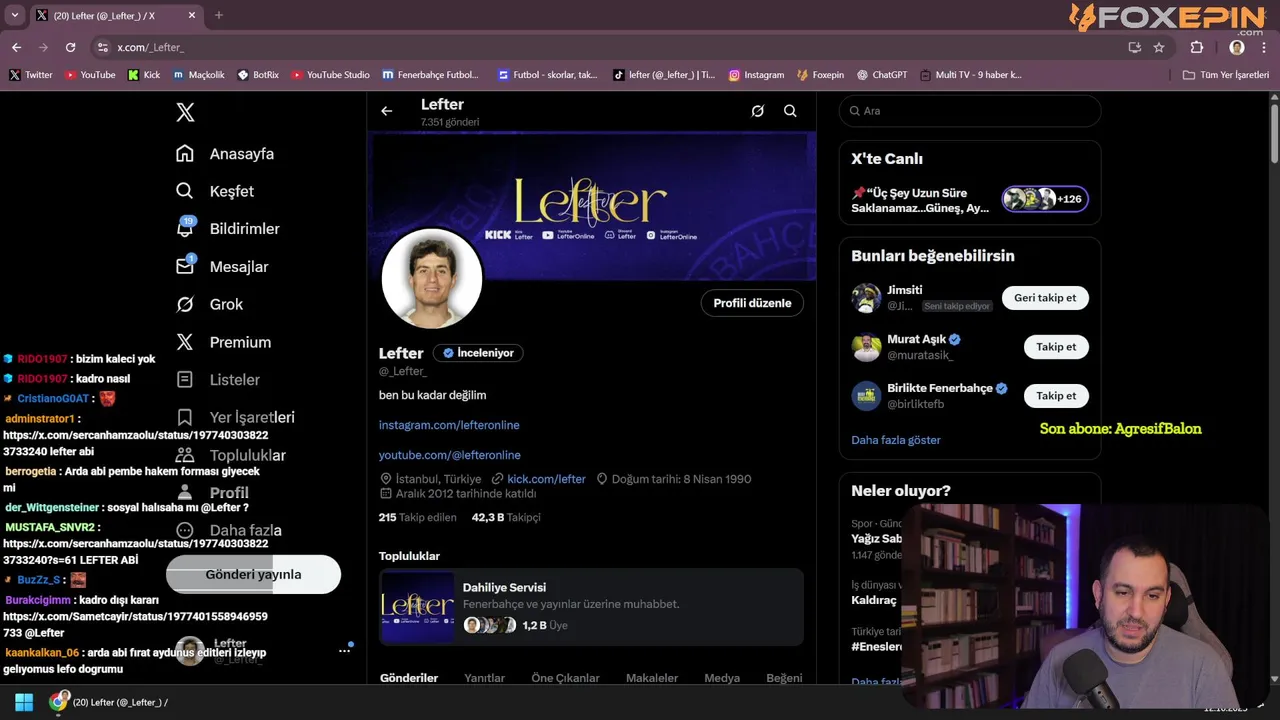Click Profili düzenle button
This screenshot has height=720, width=1280.
click(752, 303)
